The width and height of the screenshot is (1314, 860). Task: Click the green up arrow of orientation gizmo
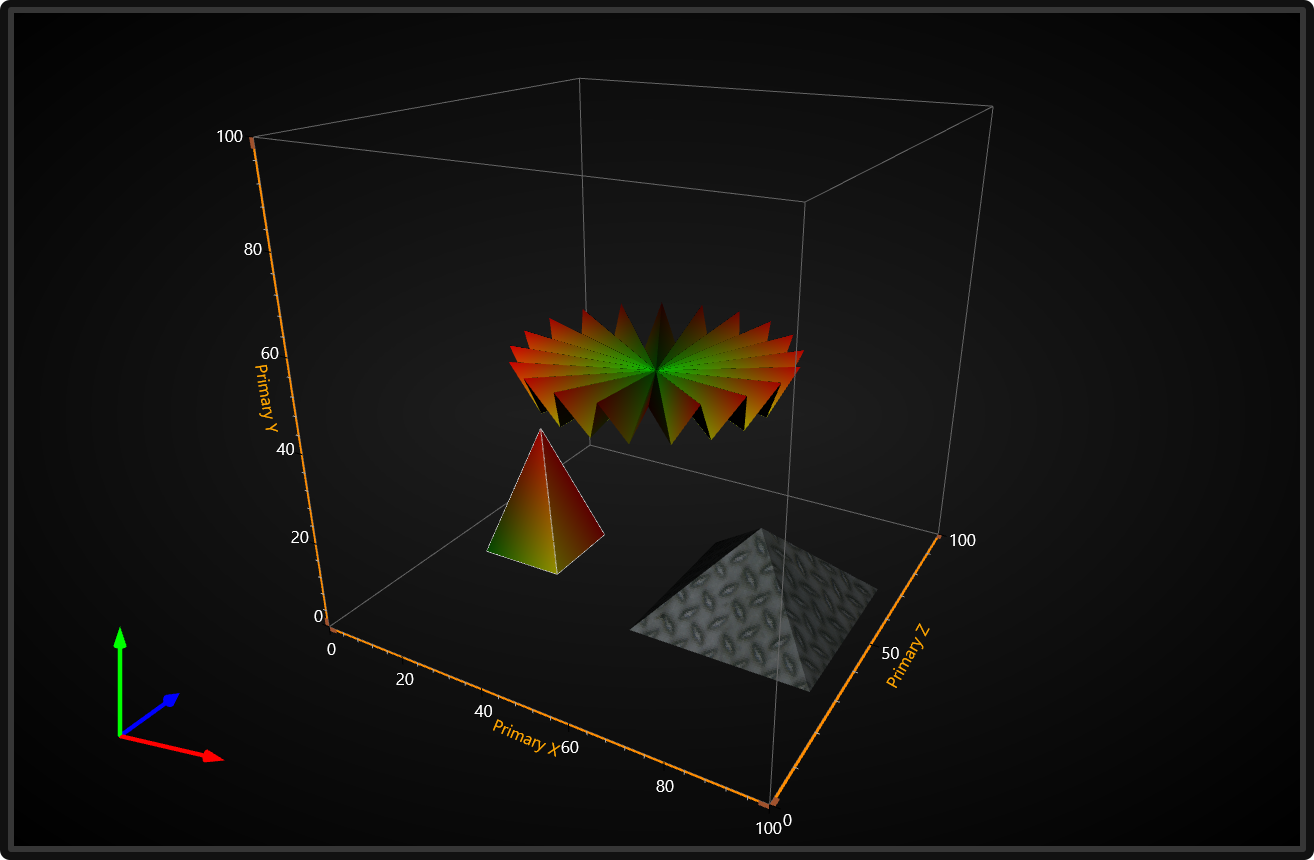click(120, 680)
